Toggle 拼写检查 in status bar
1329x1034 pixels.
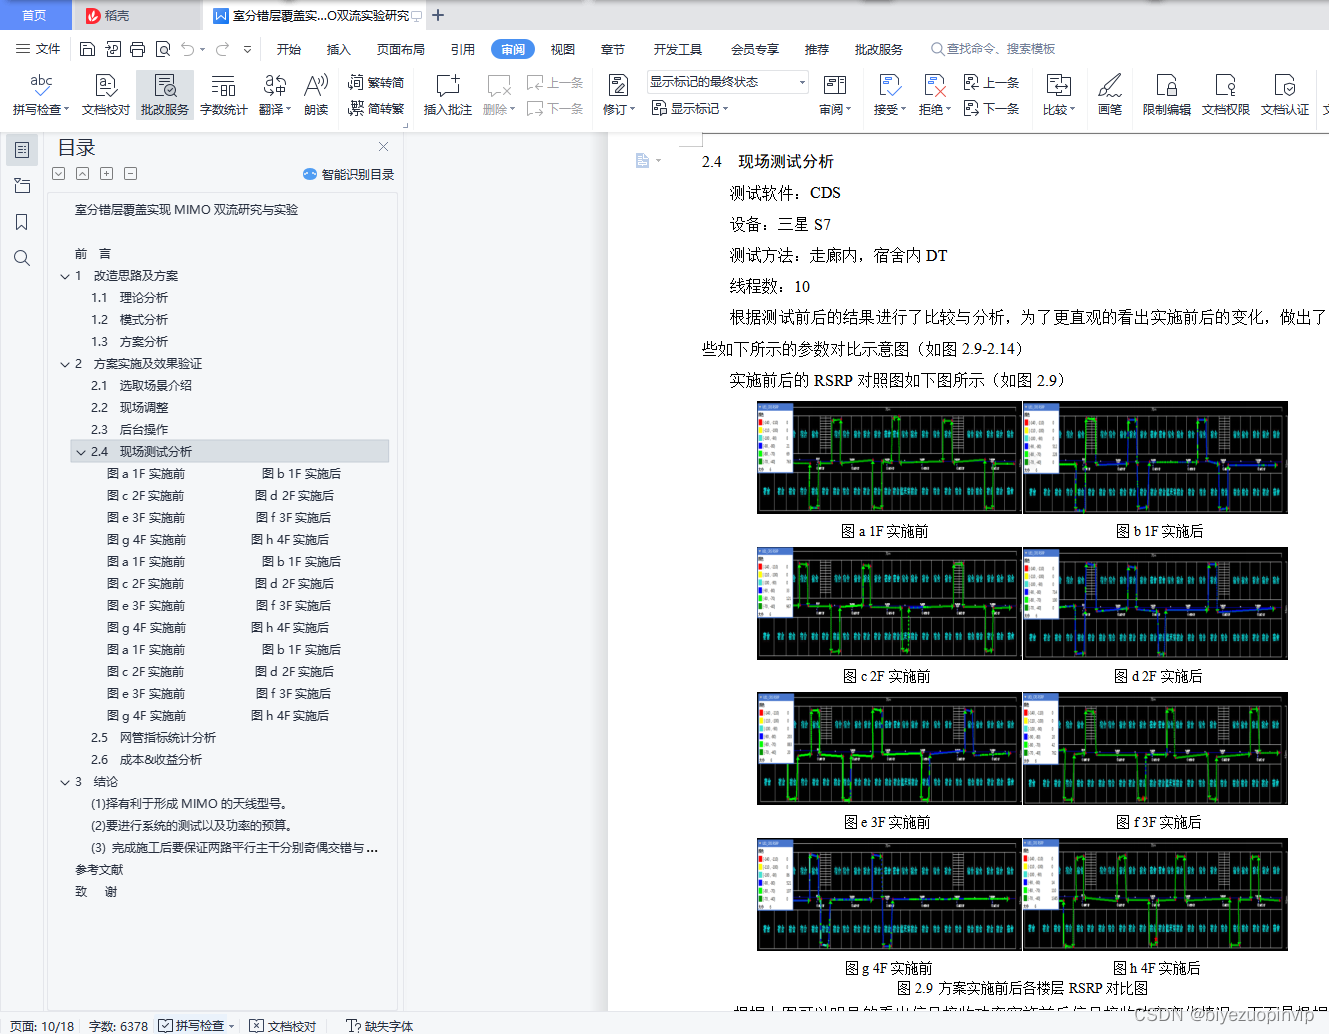click(x=196, y=1025)
